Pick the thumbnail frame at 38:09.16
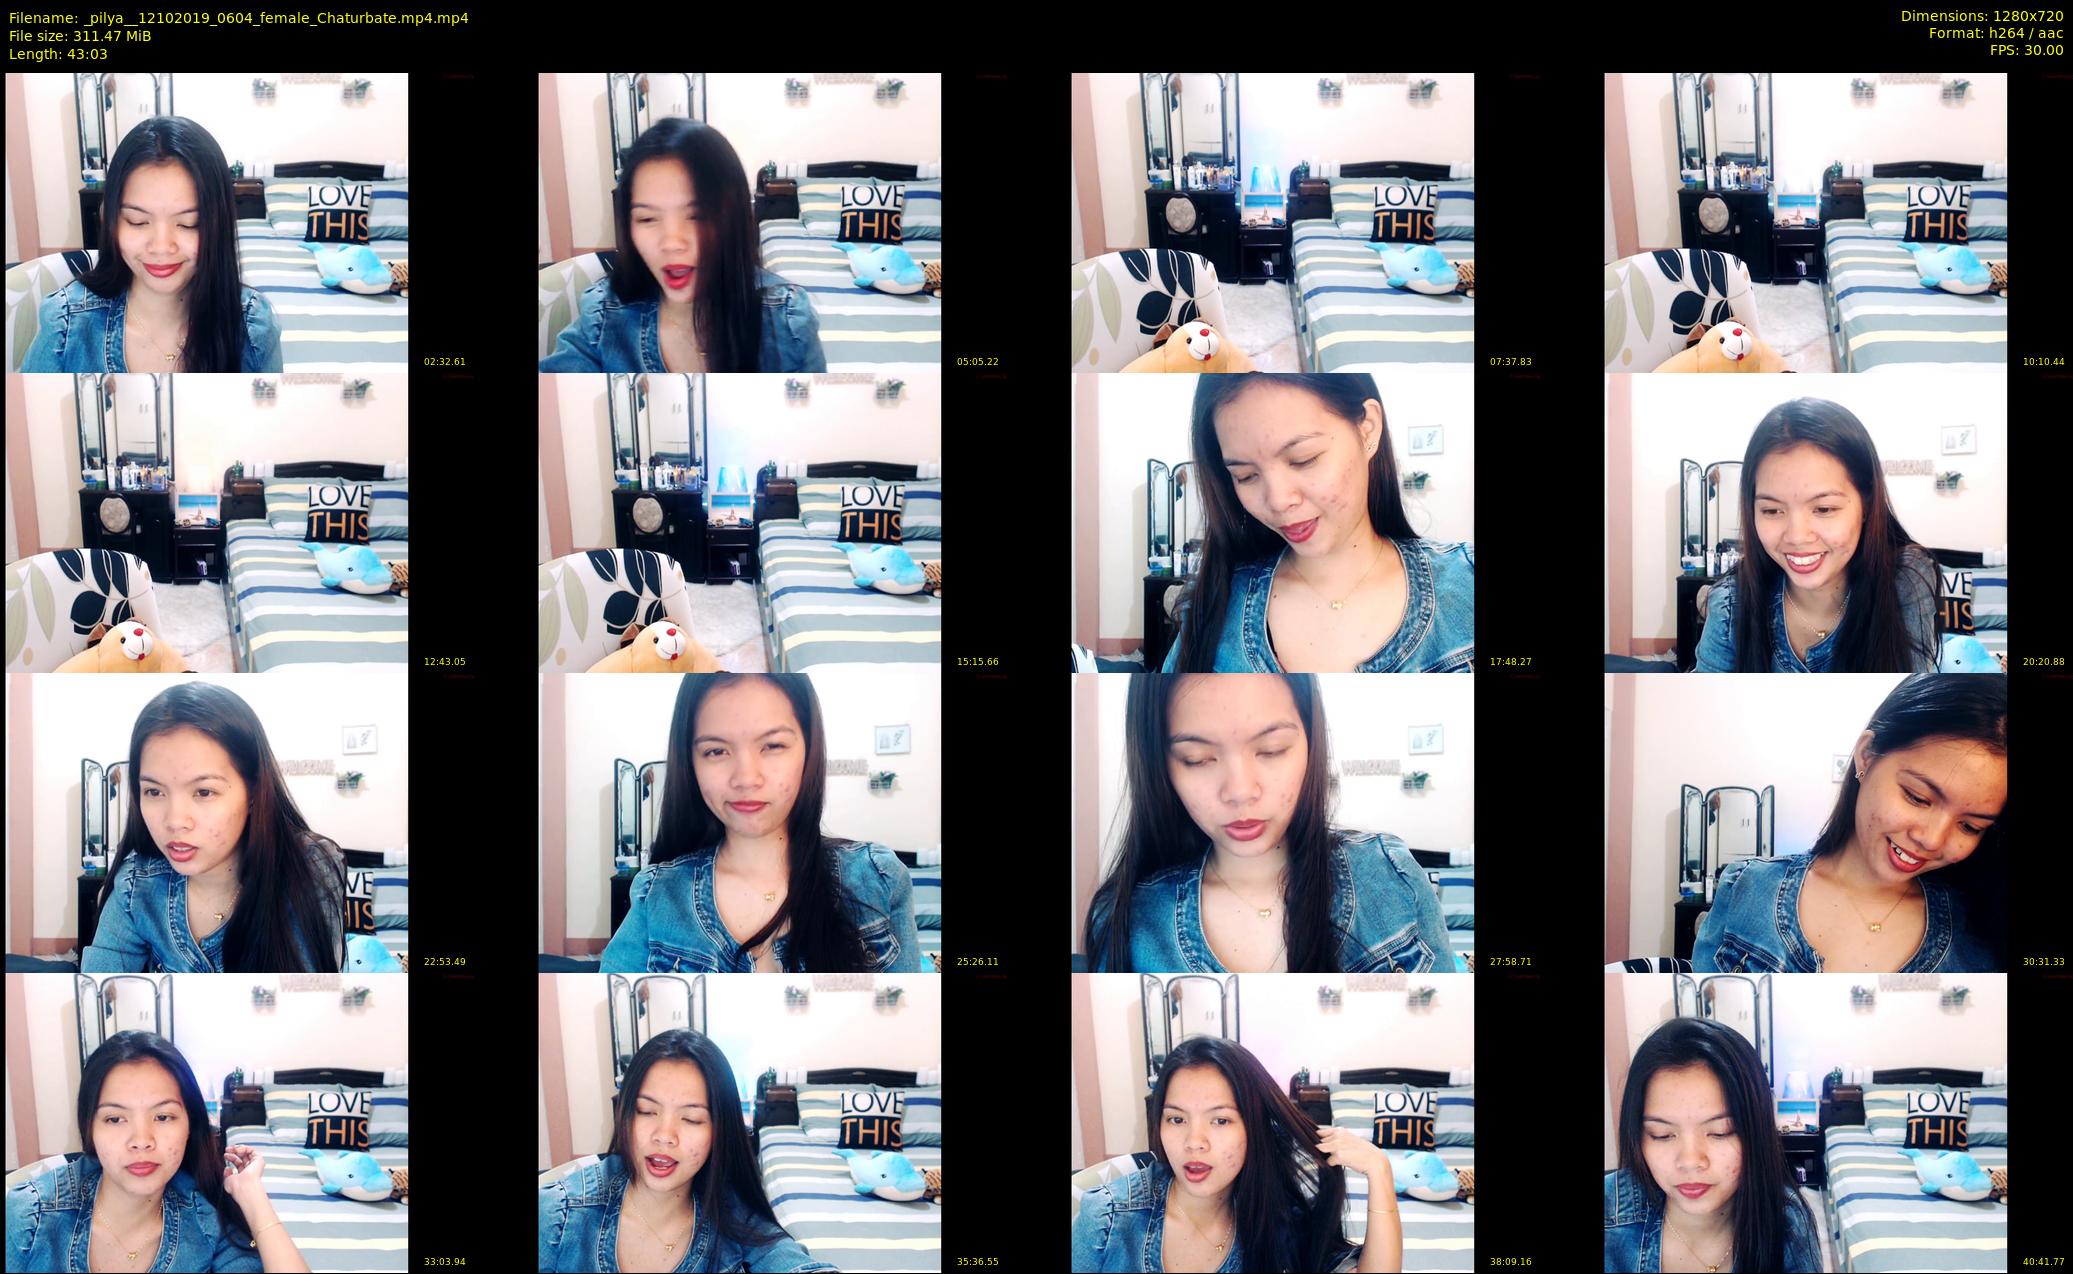 tap(1273, 1123)
